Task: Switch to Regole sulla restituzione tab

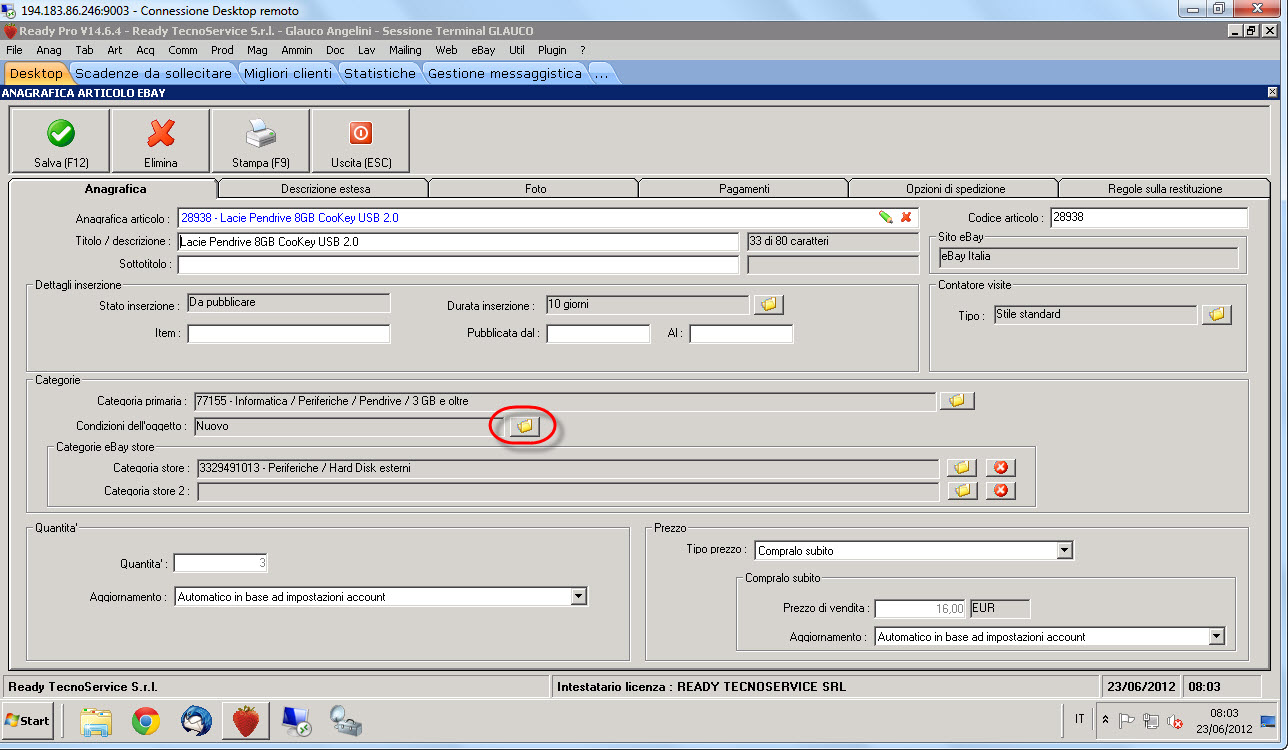Action: [x=1165, y=188]
